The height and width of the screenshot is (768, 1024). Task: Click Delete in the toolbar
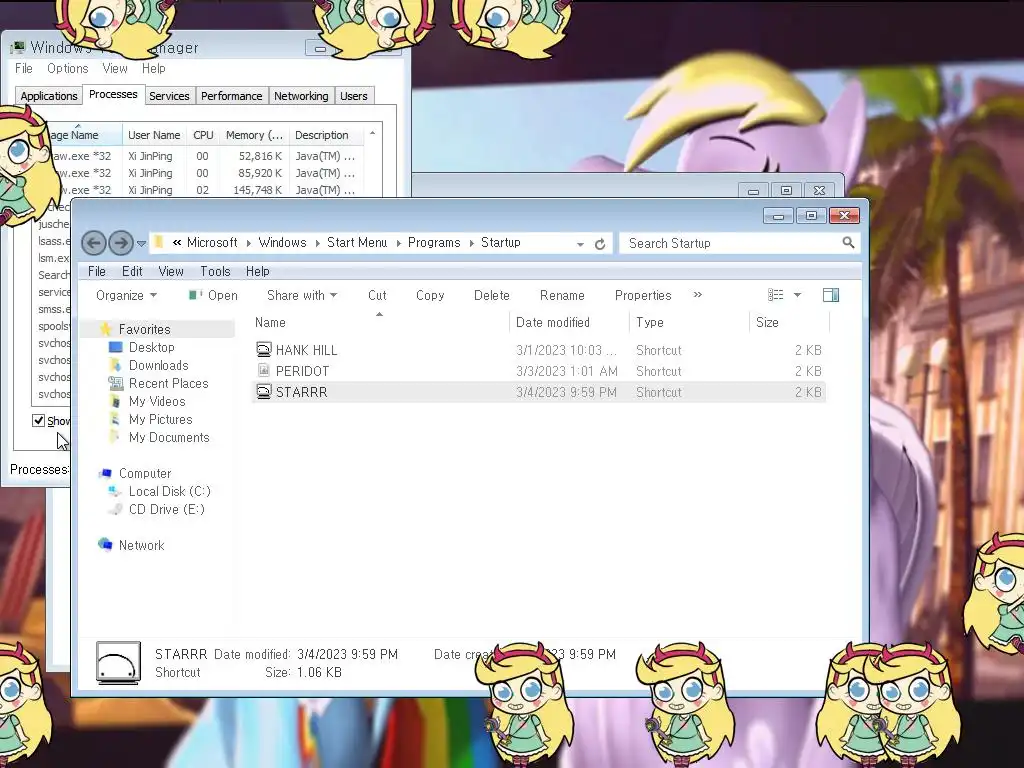pyautogui.click(x=491, y=295)
